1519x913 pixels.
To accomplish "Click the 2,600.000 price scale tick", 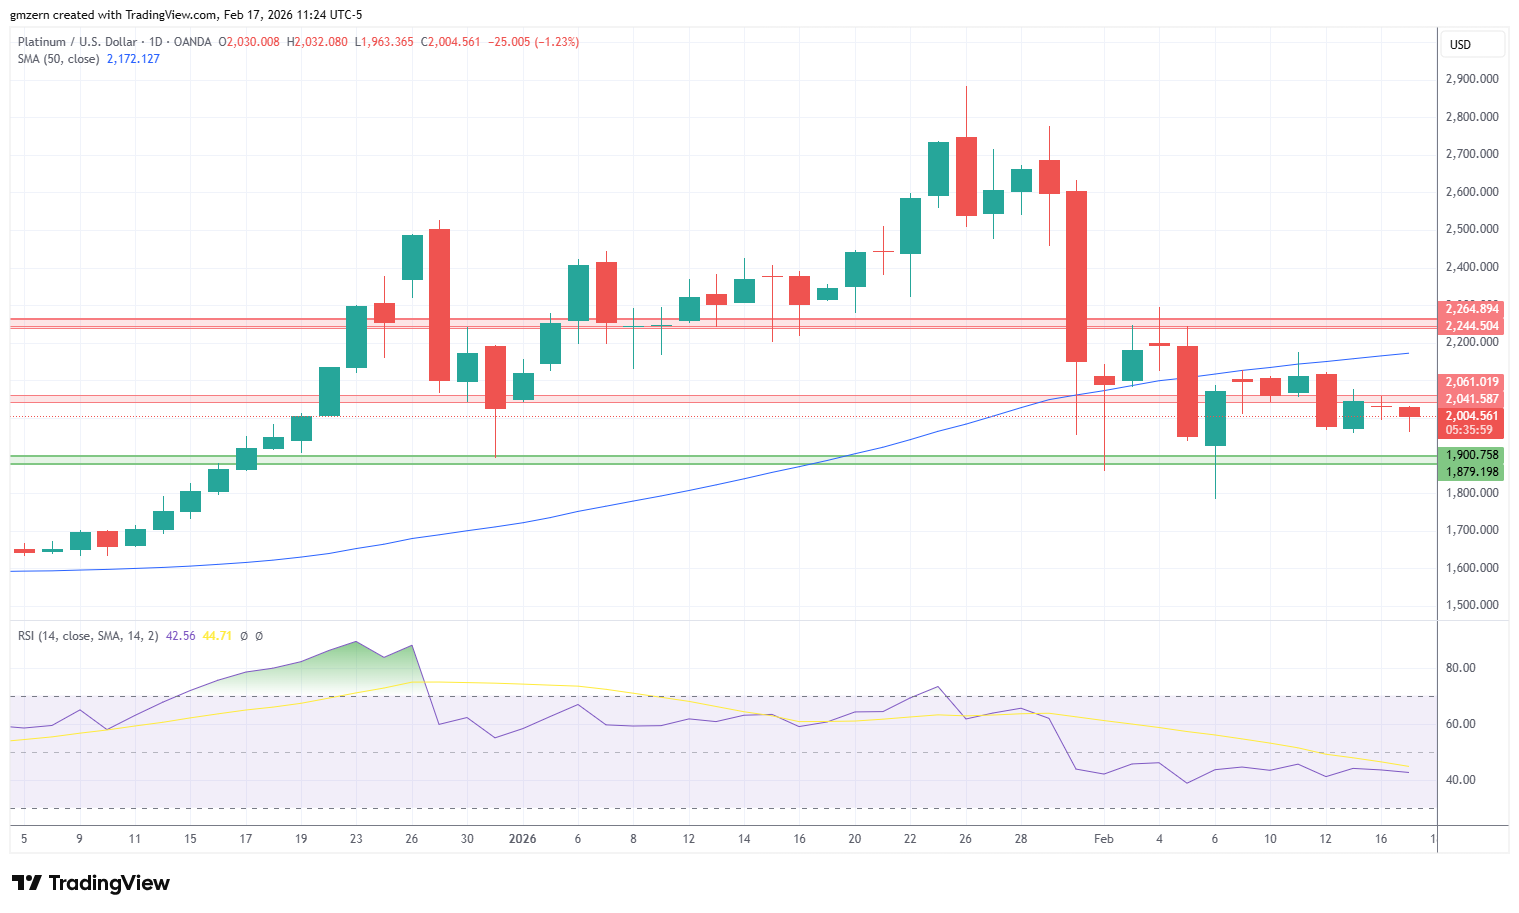I will (1472, 192).
